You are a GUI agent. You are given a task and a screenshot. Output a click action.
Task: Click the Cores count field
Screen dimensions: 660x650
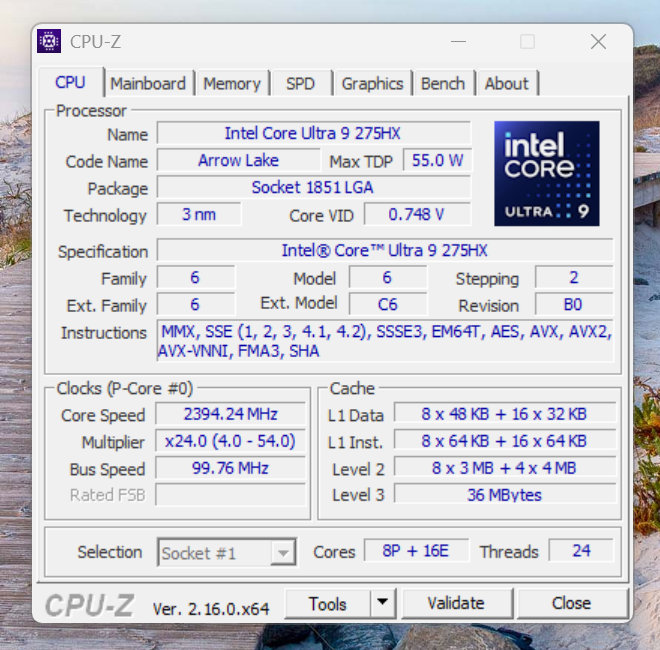pos(415,551)
